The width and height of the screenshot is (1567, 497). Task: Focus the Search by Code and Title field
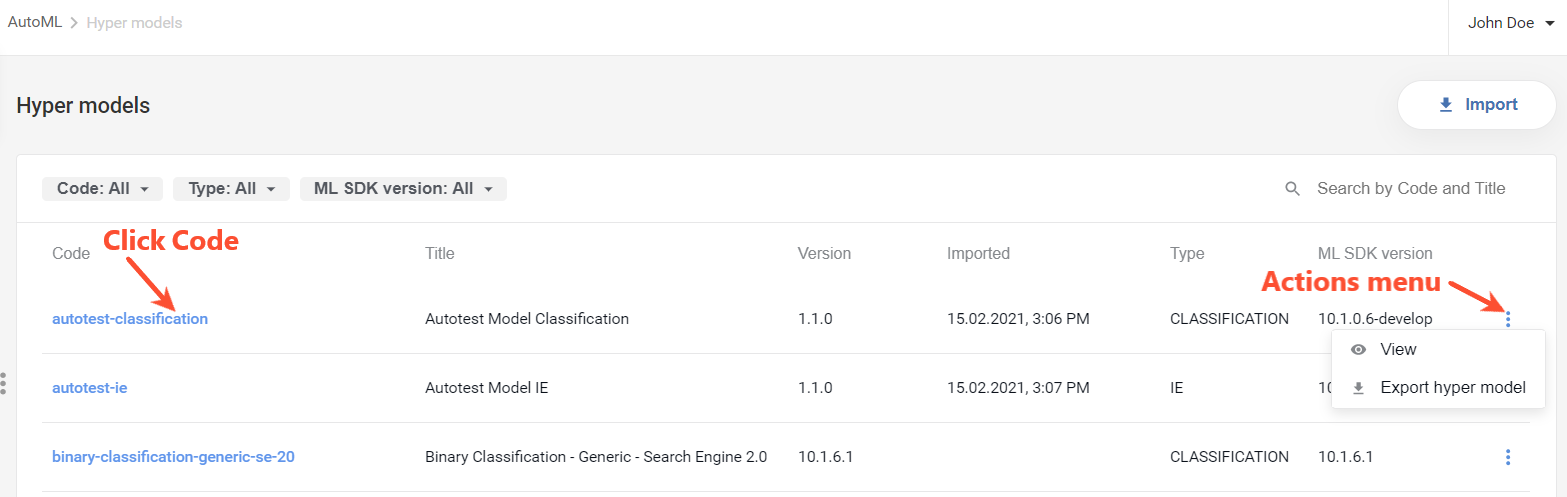(1411, 188)
